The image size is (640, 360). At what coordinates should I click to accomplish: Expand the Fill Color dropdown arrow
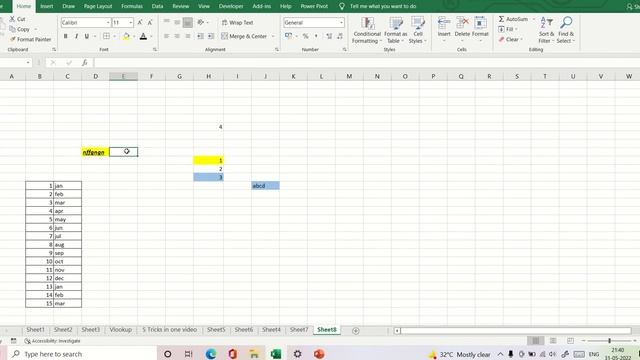(x=134, y=37)
